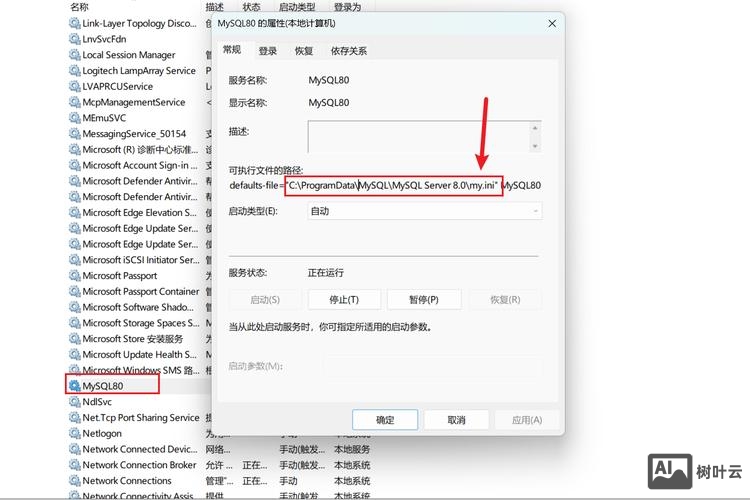Click the 正在运行 service status text
Screen dimensions: 750x500
tap(326, 273)
